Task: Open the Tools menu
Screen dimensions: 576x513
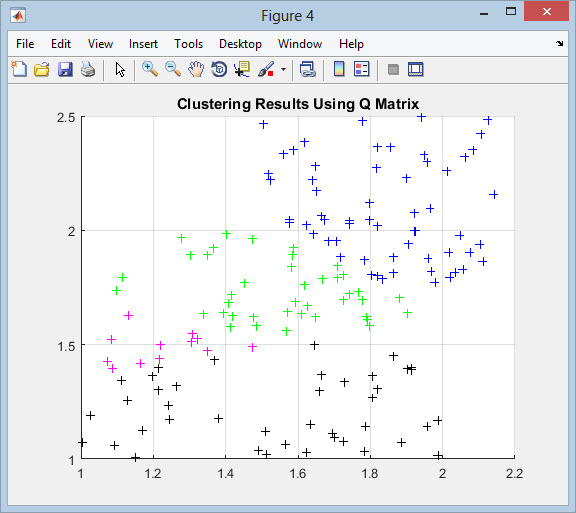Action: point(188,44)
